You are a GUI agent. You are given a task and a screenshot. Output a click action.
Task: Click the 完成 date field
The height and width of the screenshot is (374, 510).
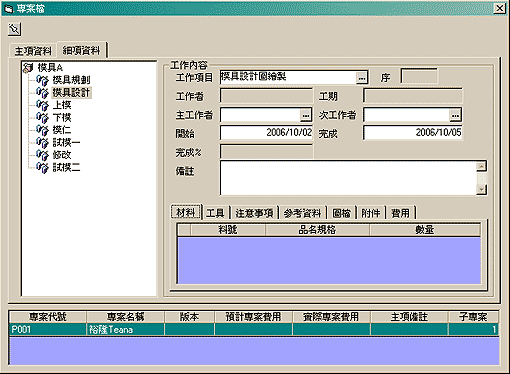click(x=413, y=133)
